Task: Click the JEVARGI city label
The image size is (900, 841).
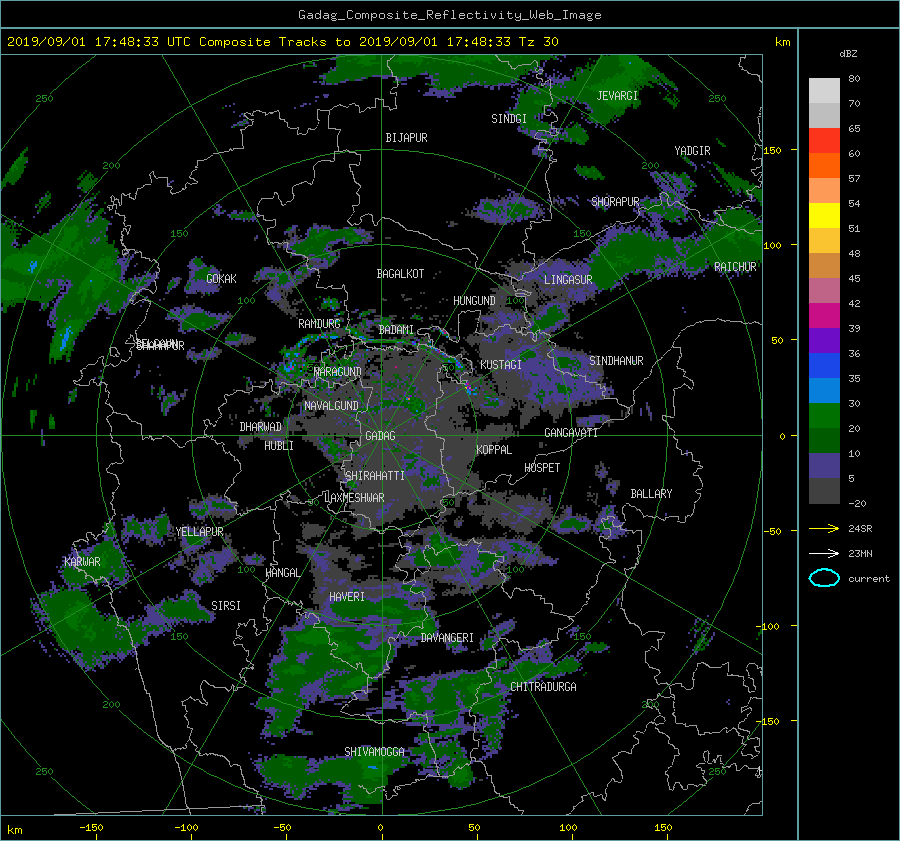Action: [617, 96]
